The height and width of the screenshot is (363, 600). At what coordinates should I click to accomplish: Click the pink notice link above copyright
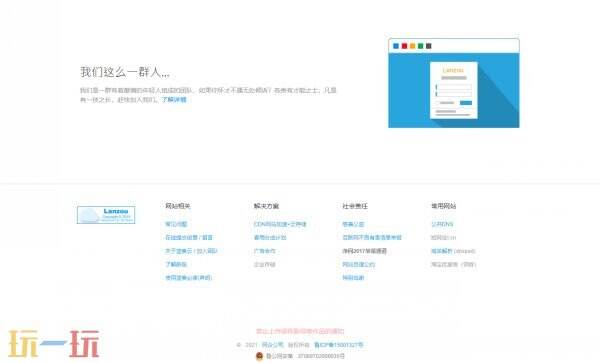pos(300,331)
